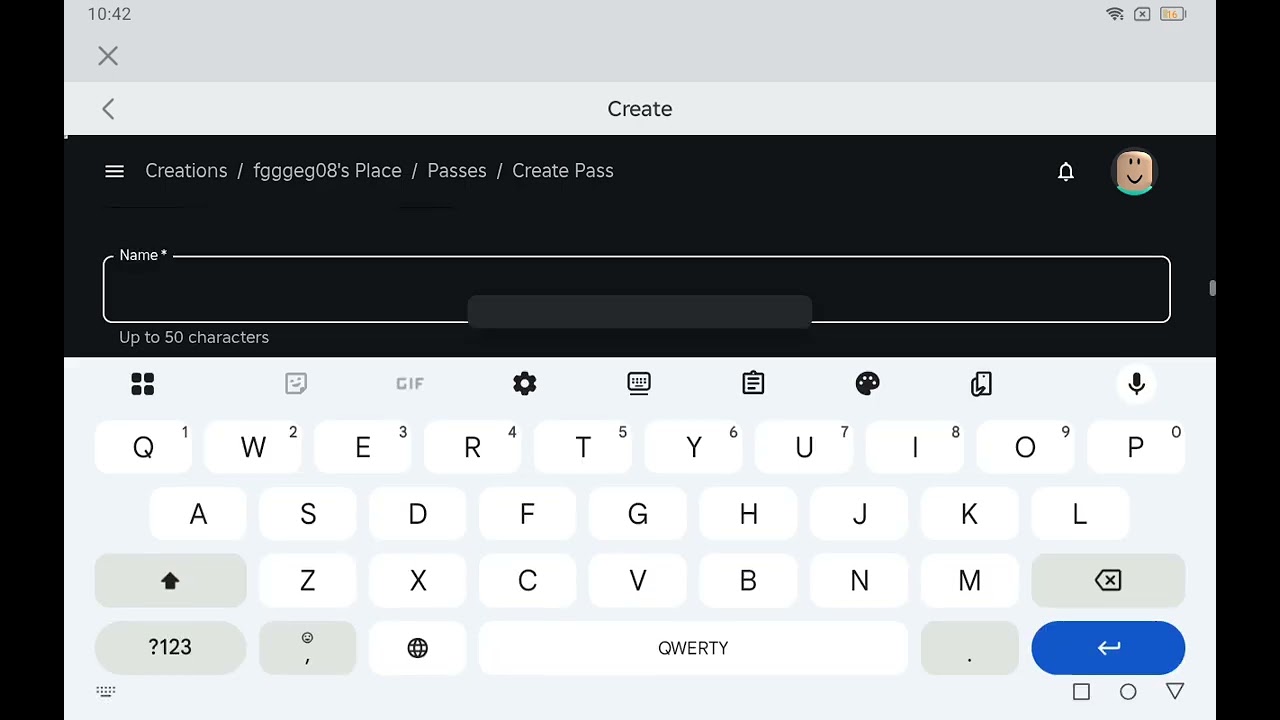The image size is (1280, 720).
Task: Collapse the keyboard with the down triangle
Action: 1175,692
